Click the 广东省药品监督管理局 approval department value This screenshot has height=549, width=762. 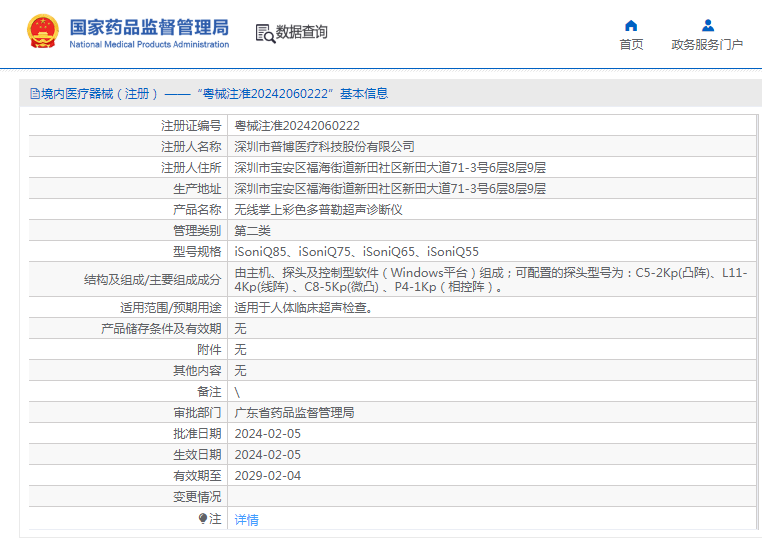pyautogui.click(x=294, y=413)
